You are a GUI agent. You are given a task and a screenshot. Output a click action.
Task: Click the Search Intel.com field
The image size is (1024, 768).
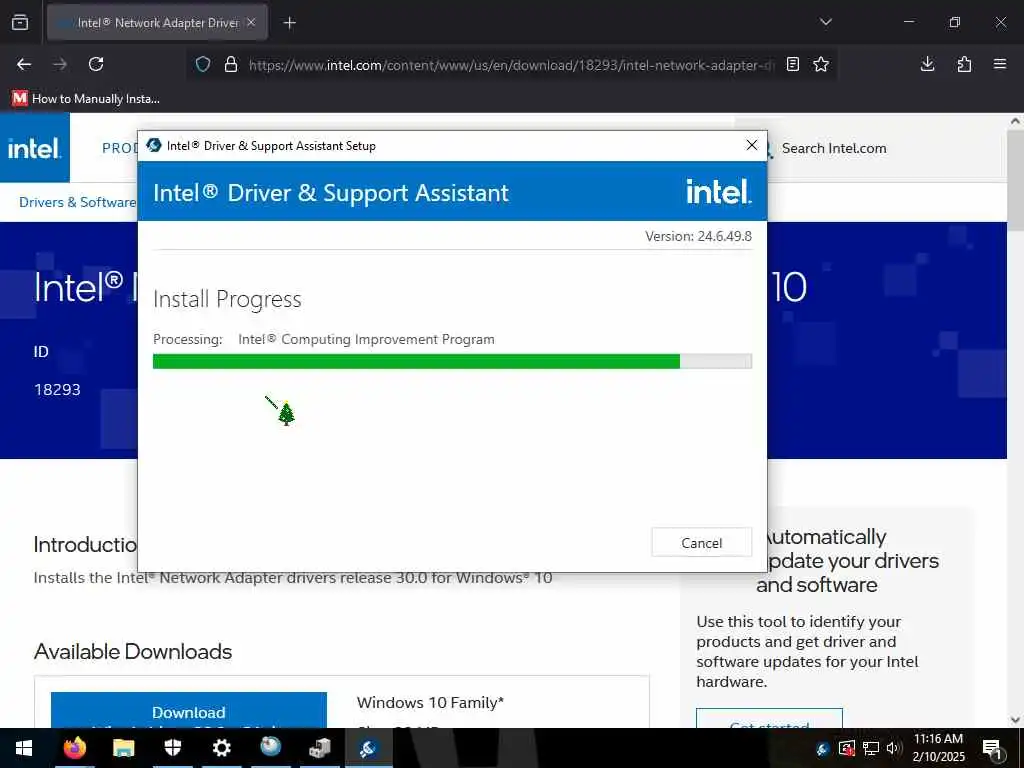pyautogui.click(x=834, y=148)
